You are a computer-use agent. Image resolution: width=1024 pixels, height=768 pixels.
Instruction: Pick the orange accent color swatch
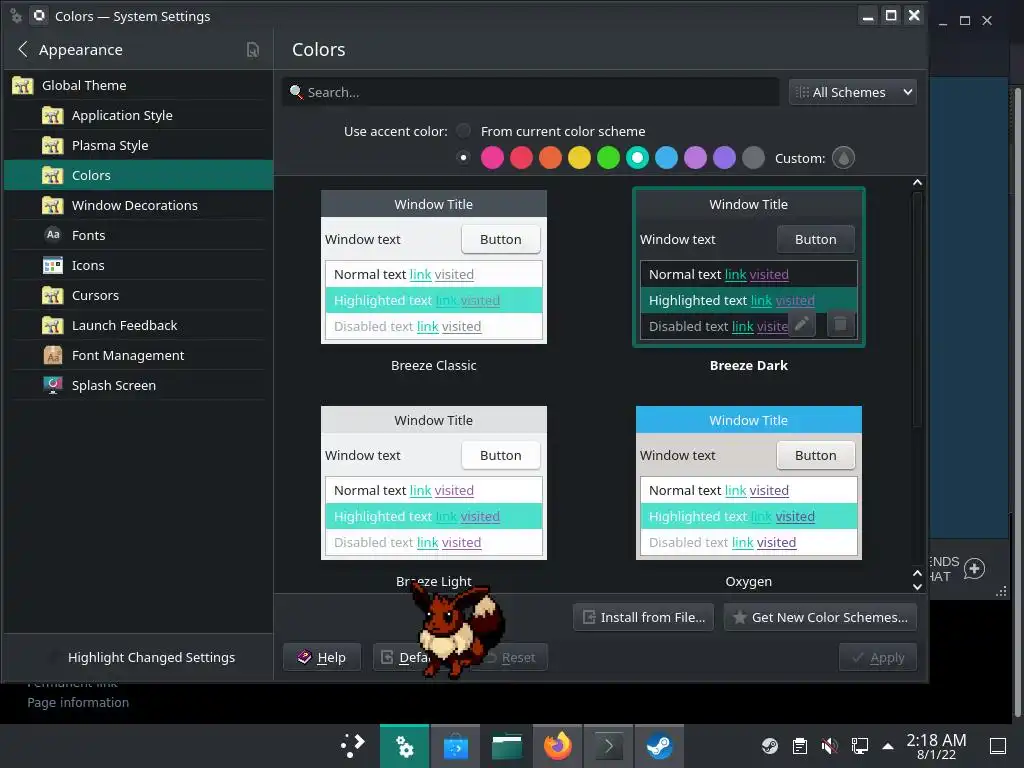point(550,157)
